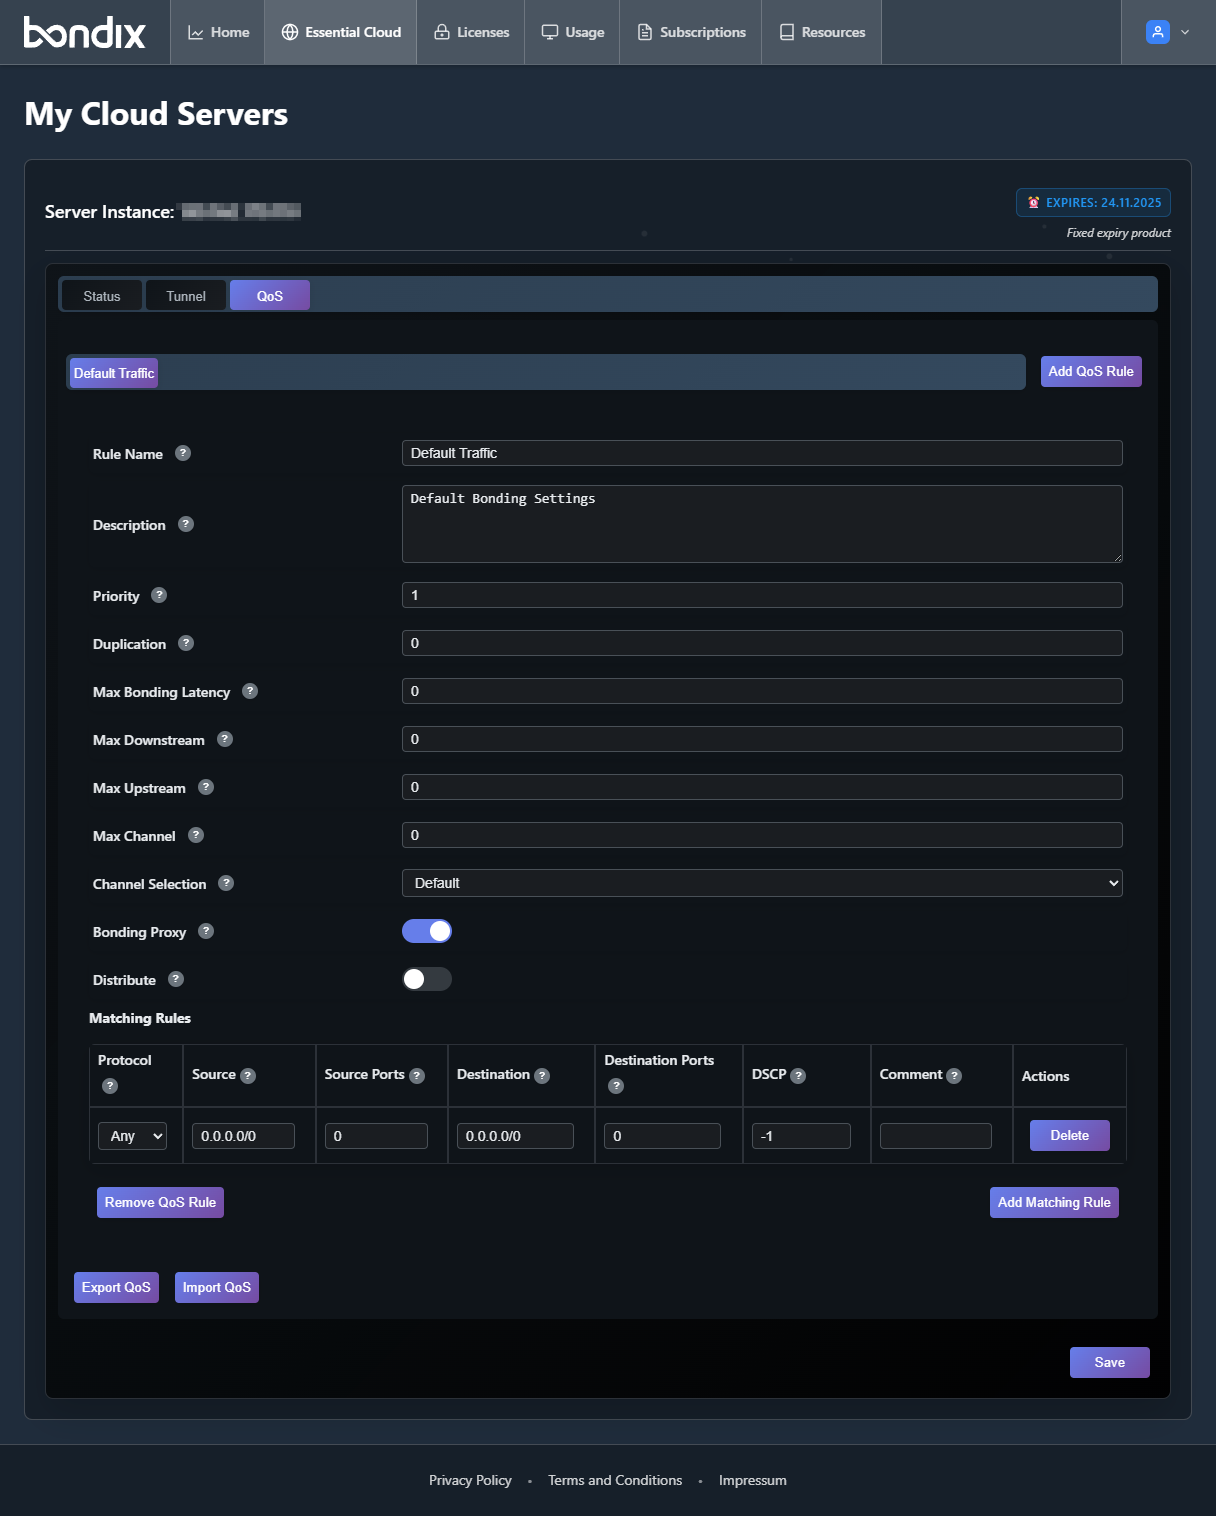Open the Privacy Policy link
The height and width of the screenshot is (1516, 1216).
[470, 1480]
